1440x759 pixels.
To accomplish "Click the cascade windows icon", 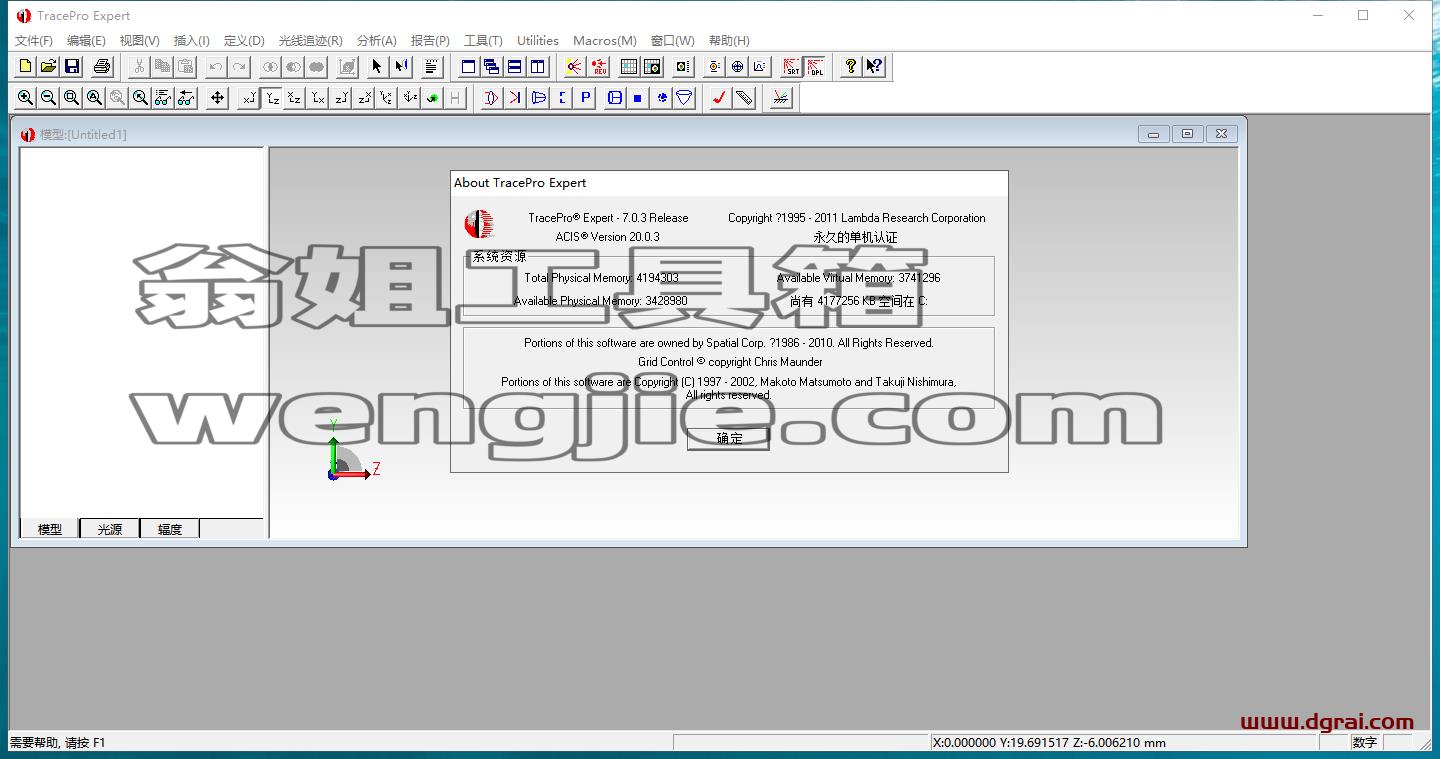I will tap(491, 67).
